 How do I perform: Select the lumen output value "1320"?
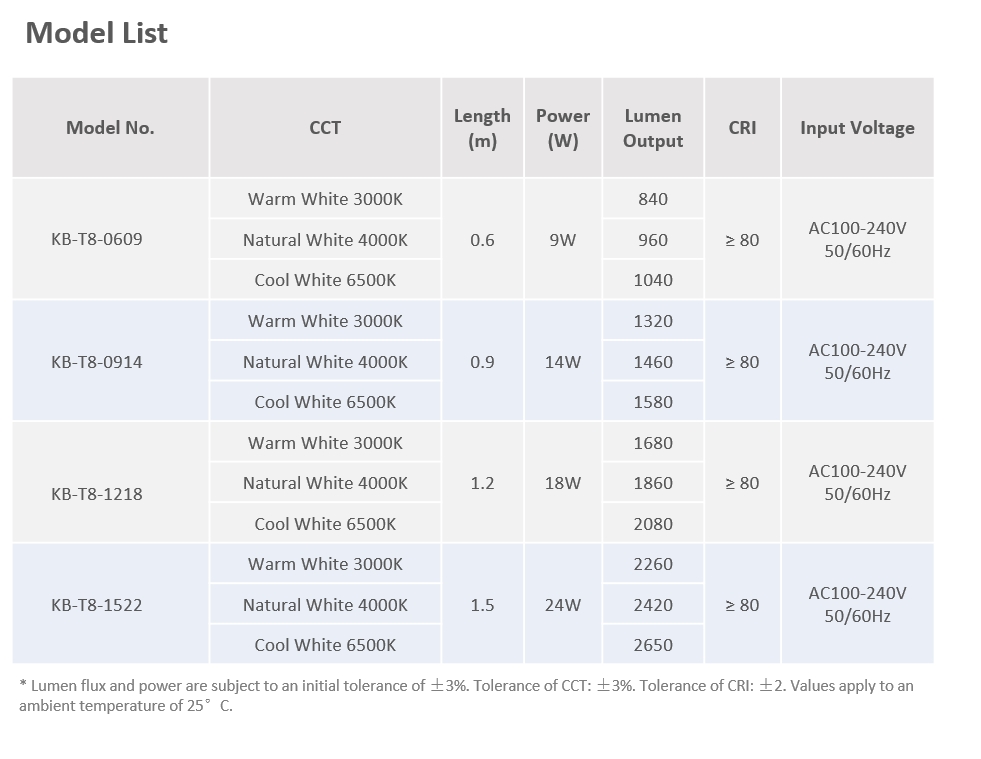click(x=653, y=321)
